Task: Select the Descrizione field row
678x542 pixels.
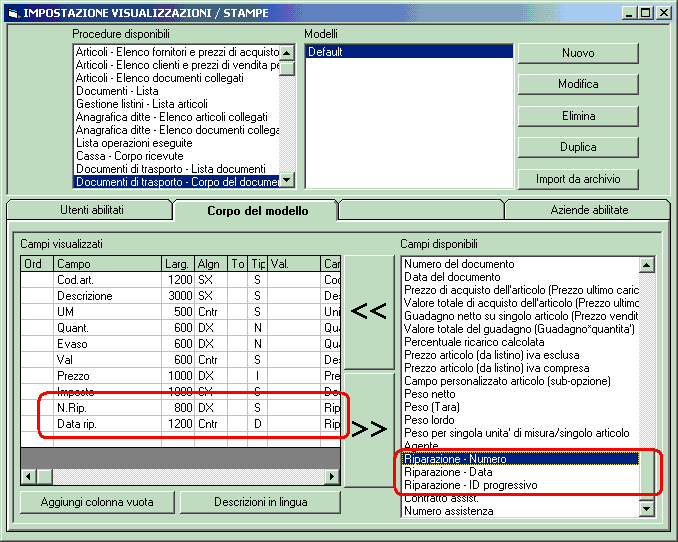Action: [x=181, y=296]
